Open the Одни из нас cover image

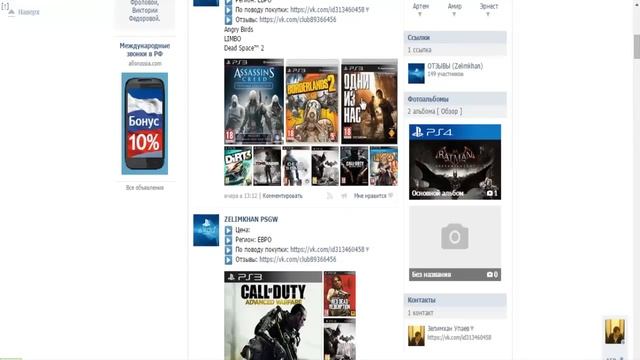click(x=369, y=101)
